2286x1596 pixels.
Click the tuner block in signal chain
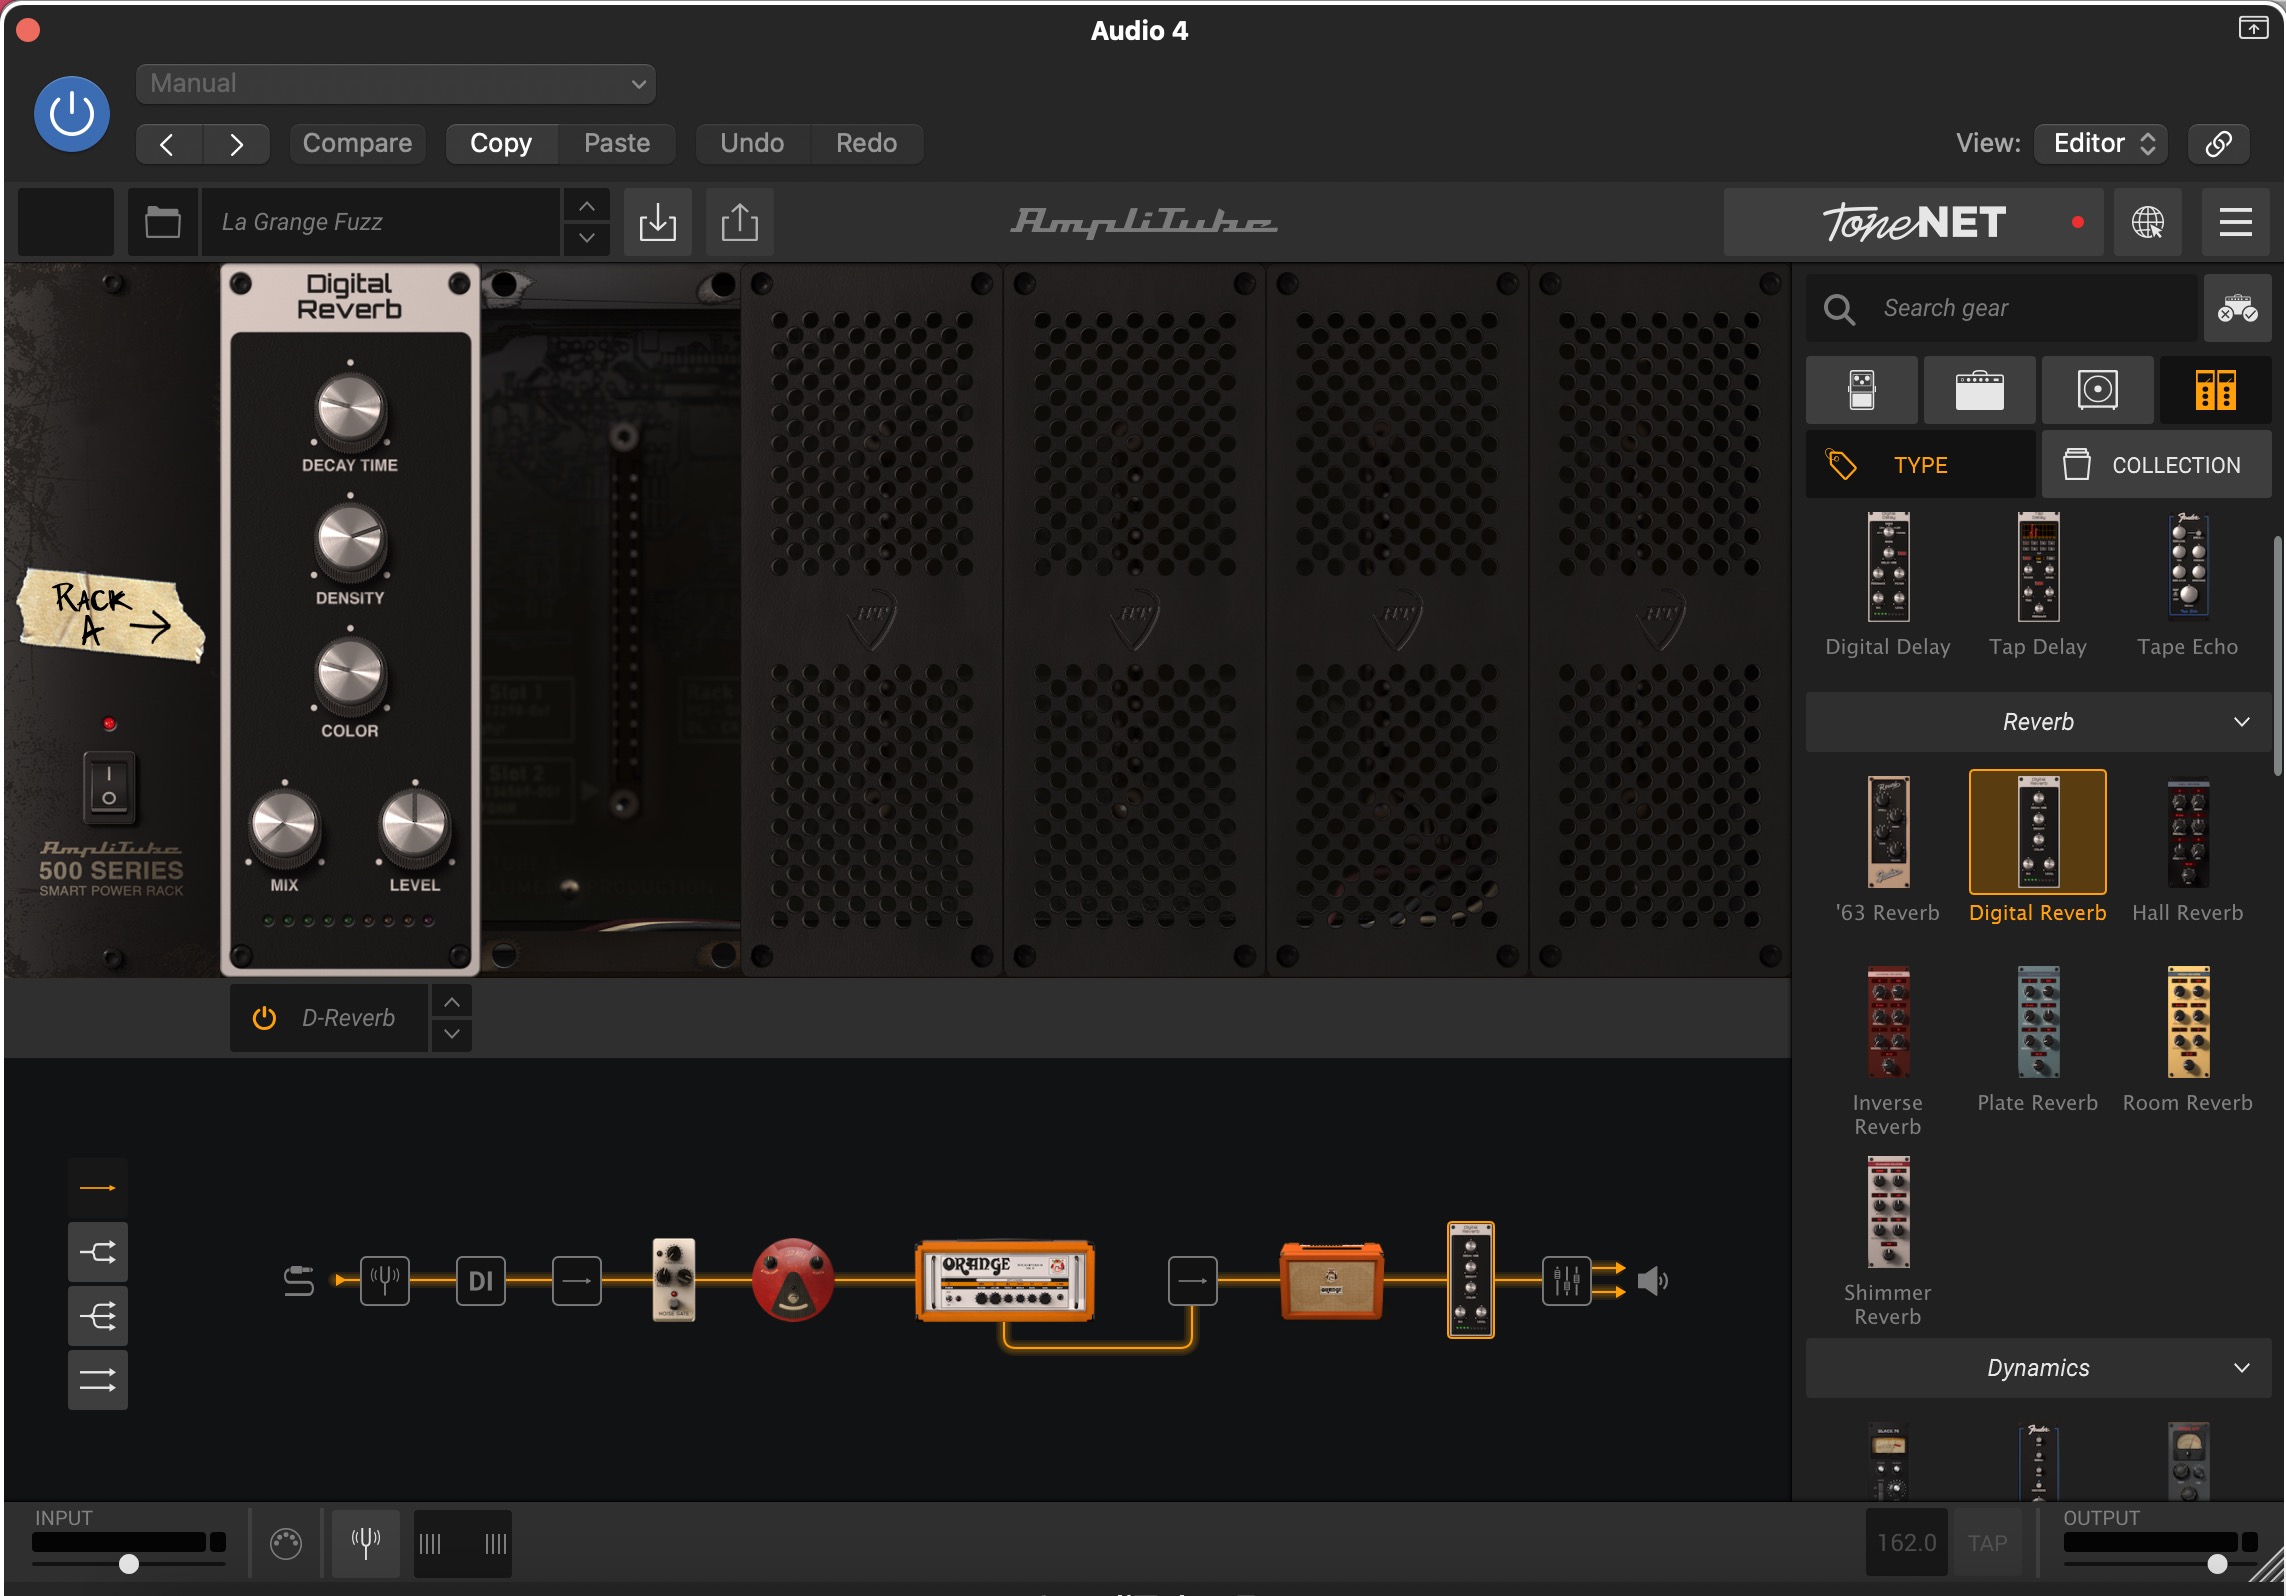click(x=385, y=1280)
